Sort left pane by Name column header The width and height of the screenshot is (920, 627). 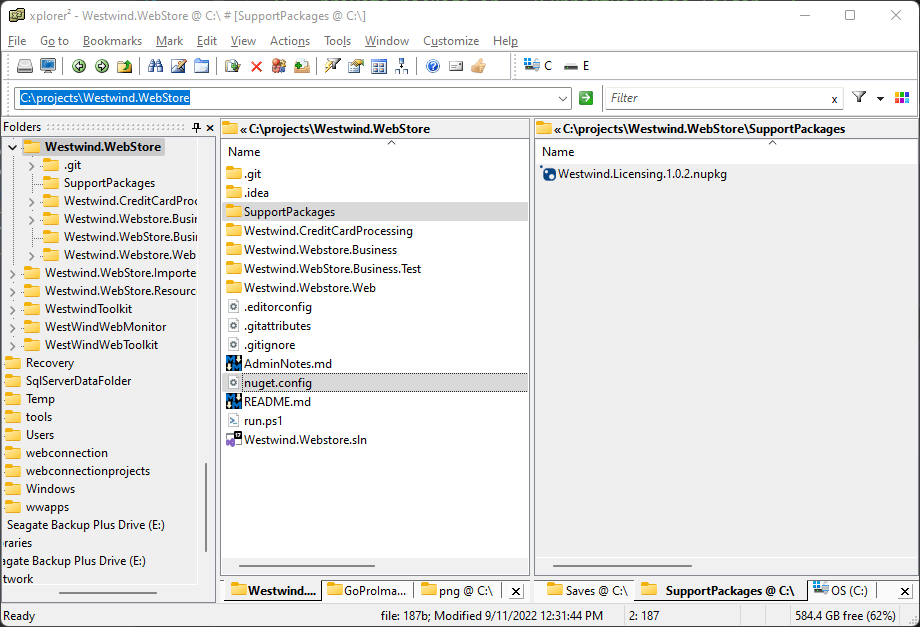click(x=244, y=152)
